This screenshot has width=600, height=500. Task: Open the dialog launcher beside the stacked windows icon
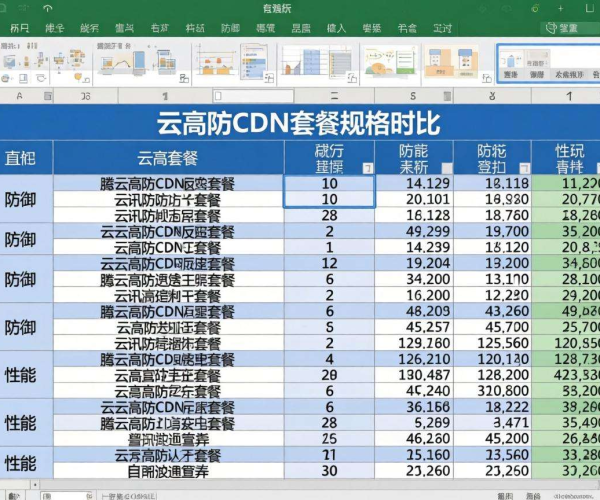[x=184, y=78]
